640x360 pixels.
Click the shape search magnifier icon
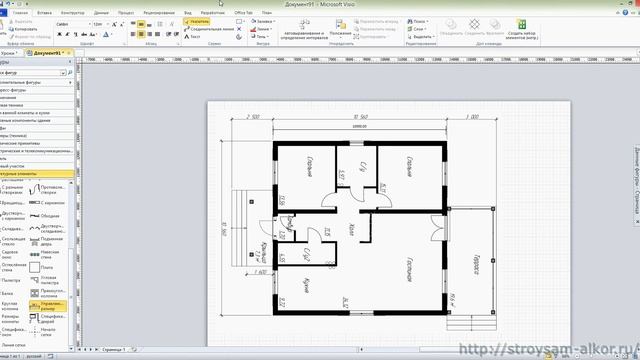(x=70, y=73)
